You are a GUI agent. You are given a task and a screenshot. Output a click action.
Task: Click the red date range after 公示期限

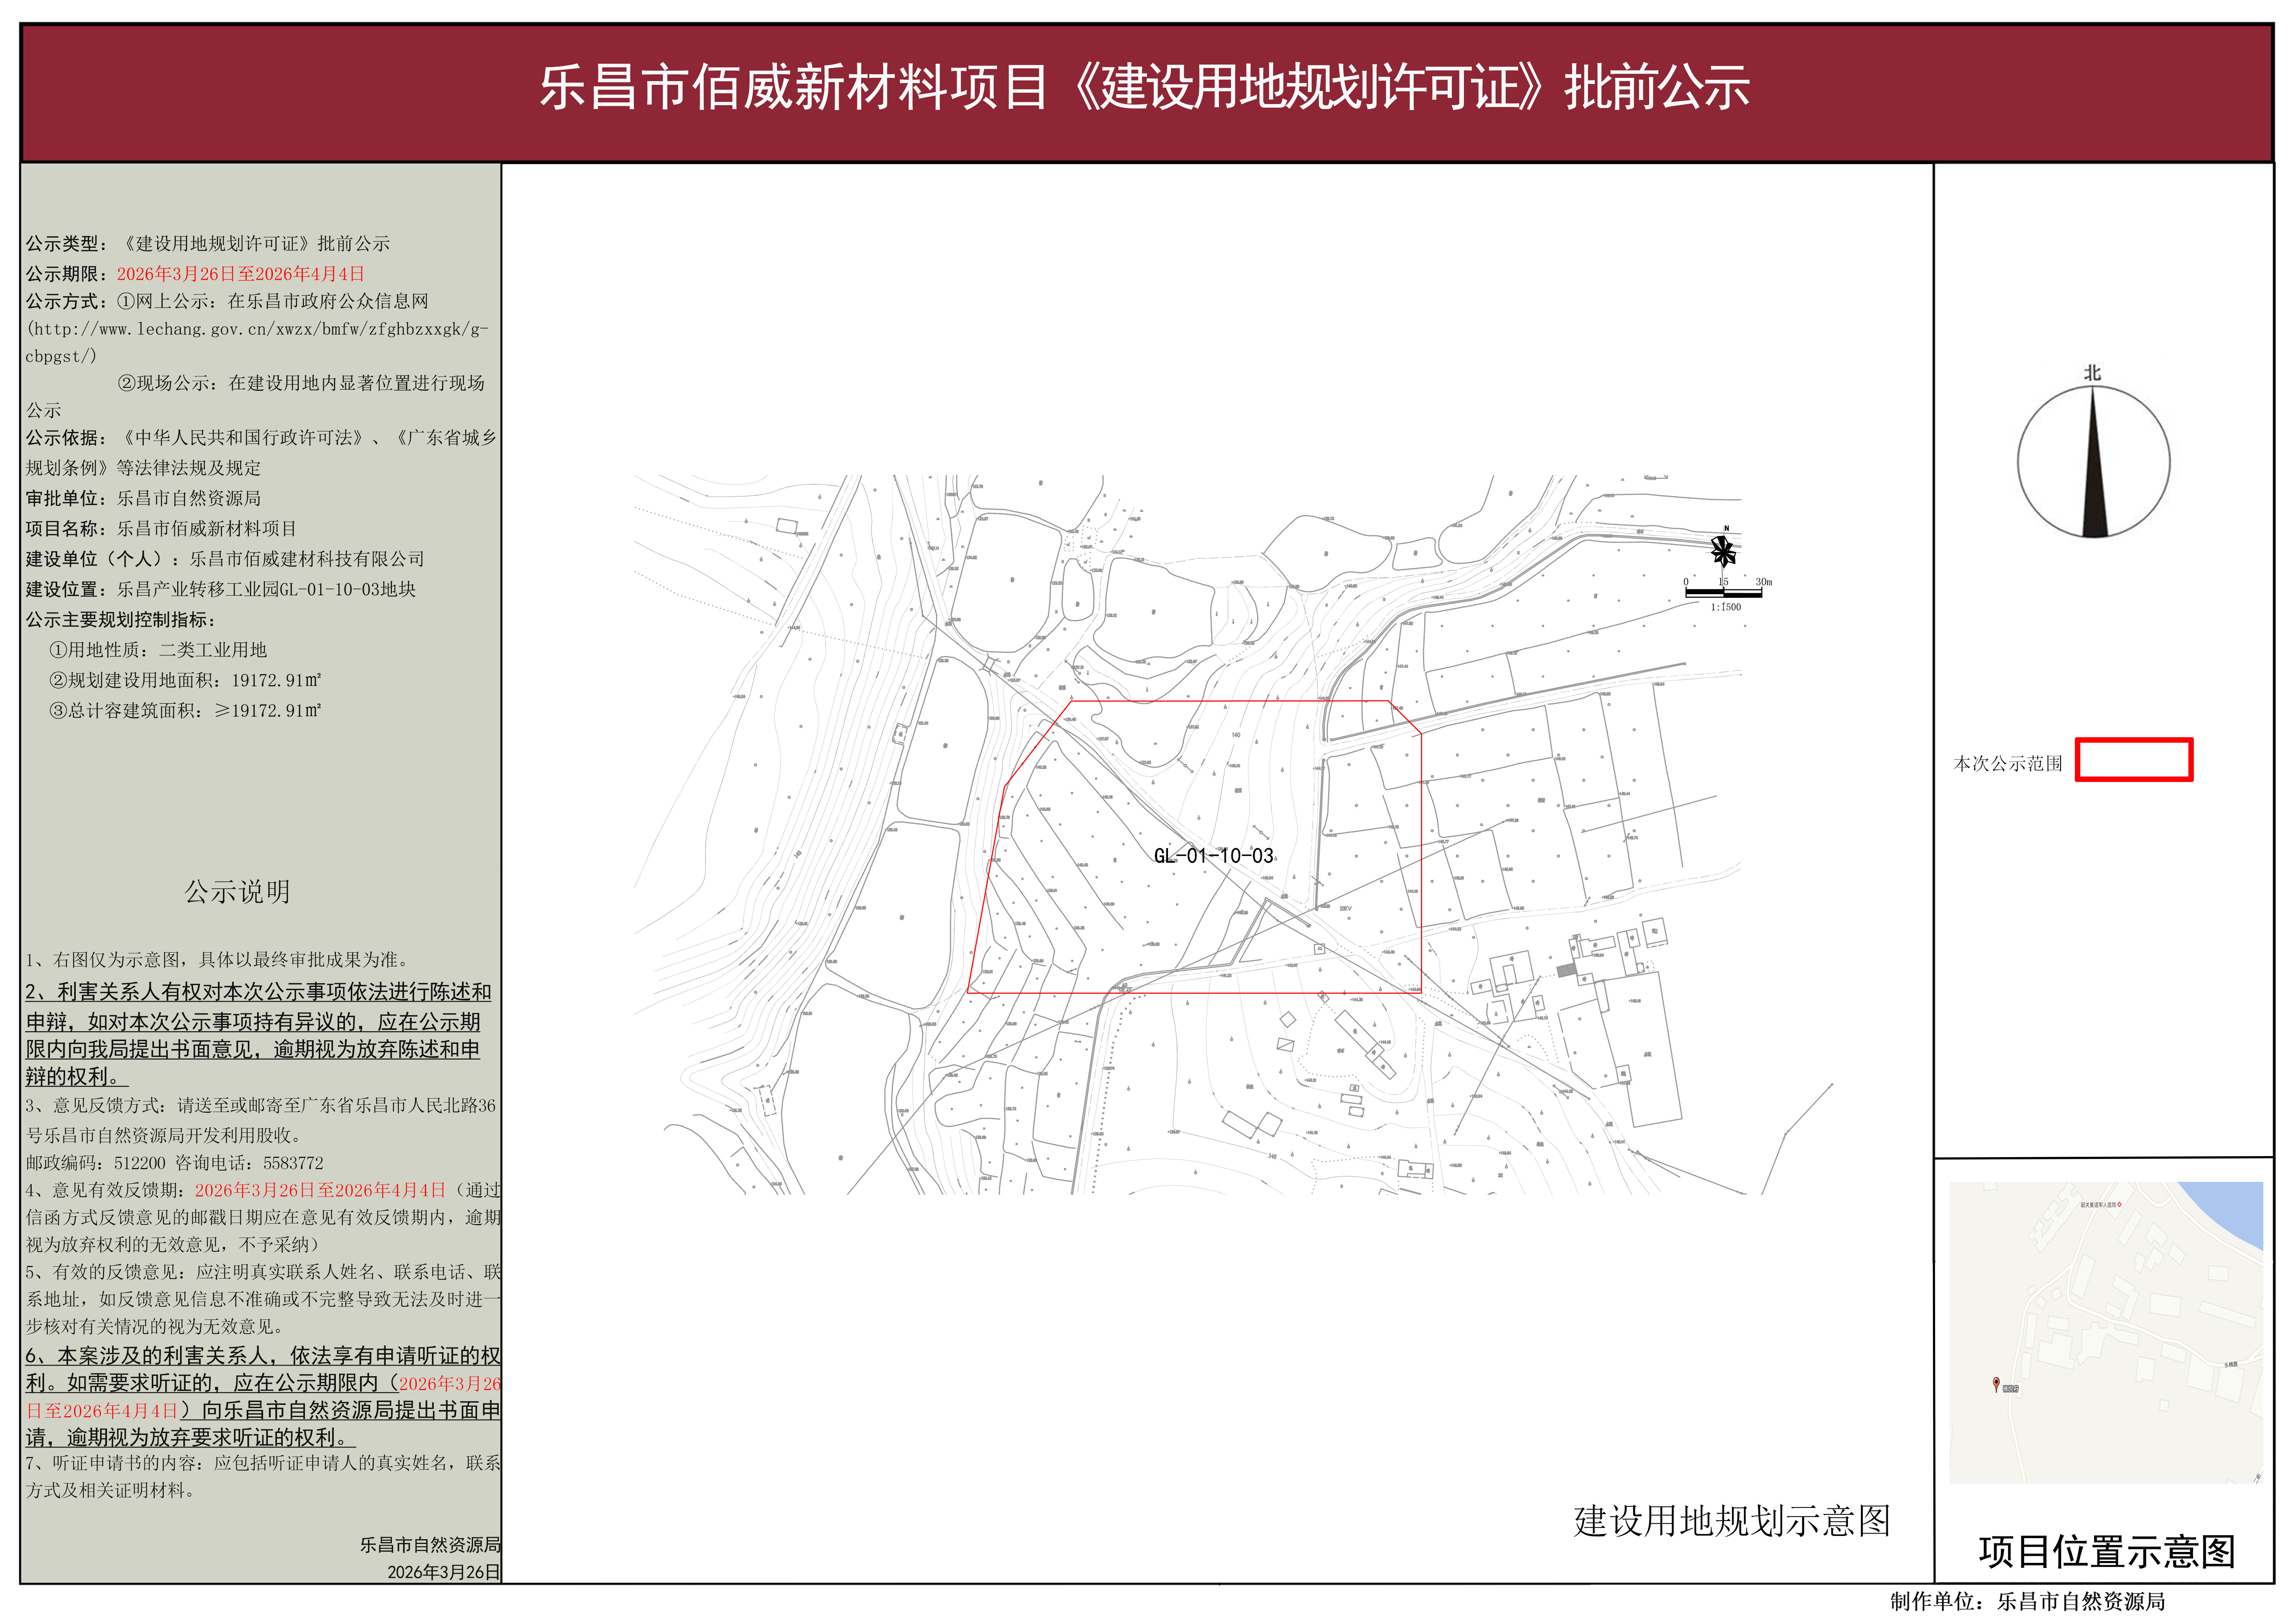240,274
